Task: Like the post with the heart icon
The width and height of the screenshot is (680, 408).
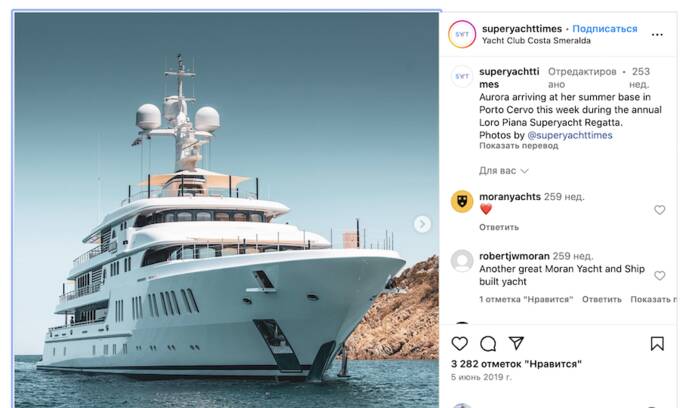Action: (459, 344)
